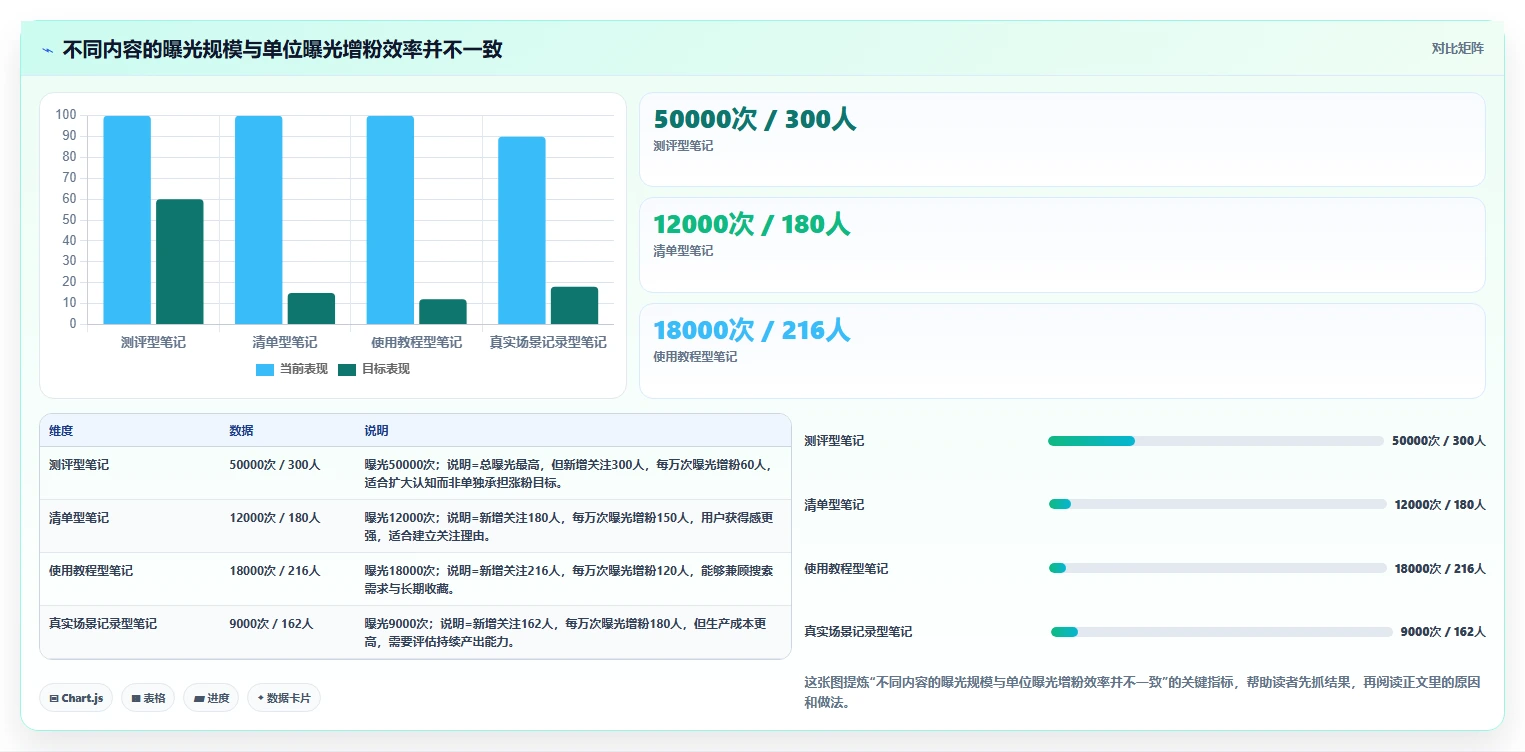Toggle the 当前表现 legend item
The height and width of the screenshot is (752, 1525).
[x=292, y=369]
